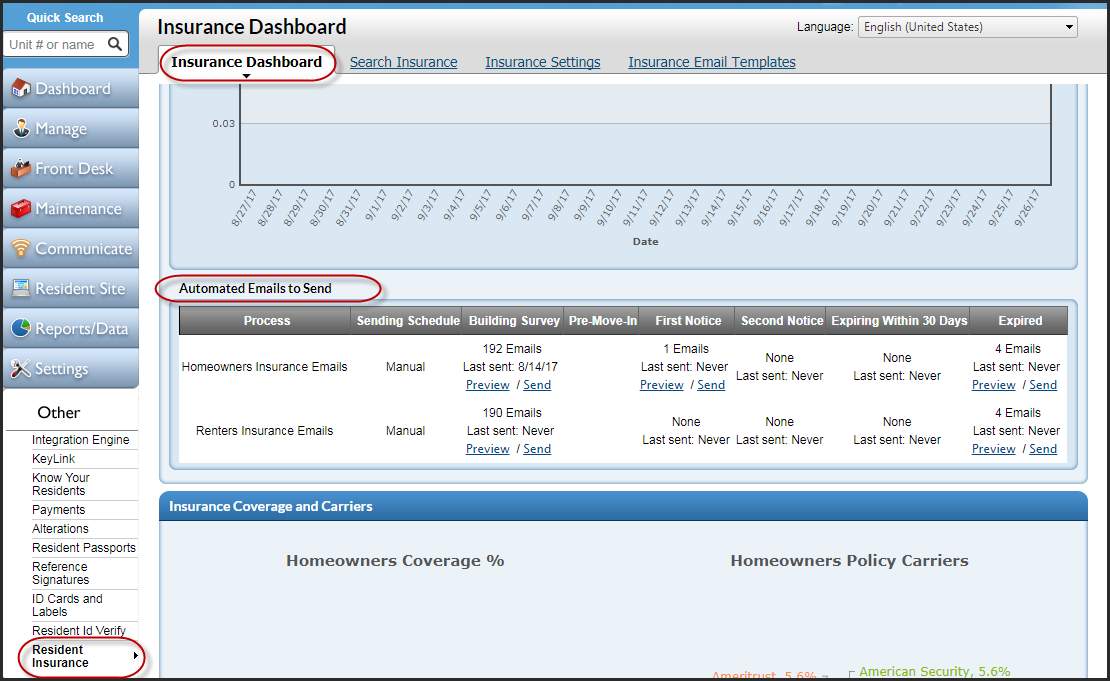Viewport: 1110px width, 681px height.
Task: Open Payments in Other menu
Action: tap(58, 510)
